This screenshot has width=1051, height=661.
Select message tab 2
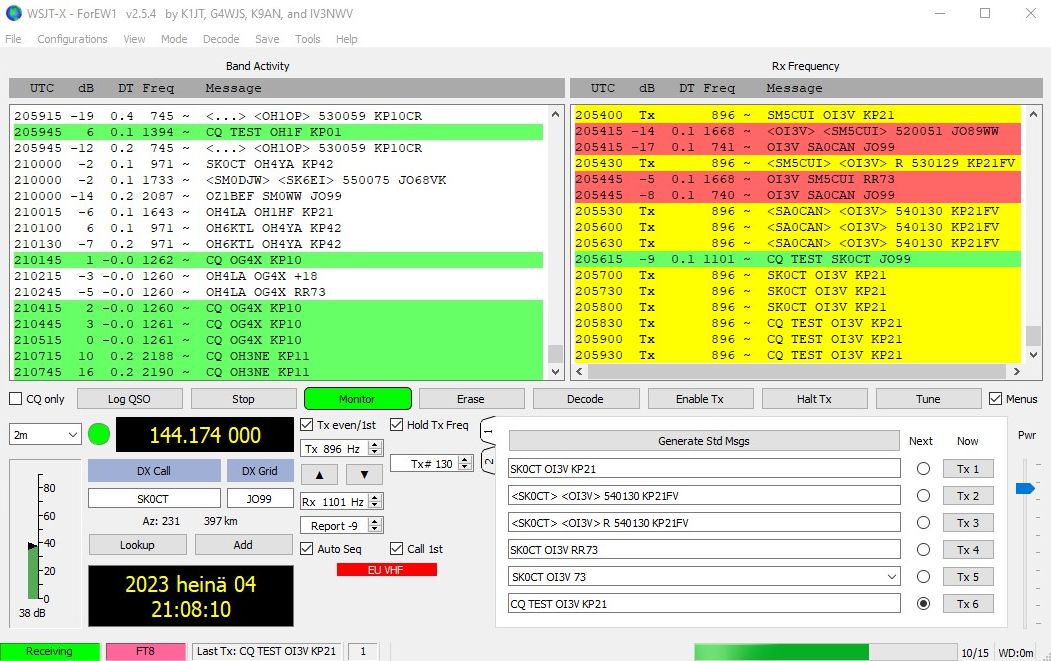pos(488,461)
